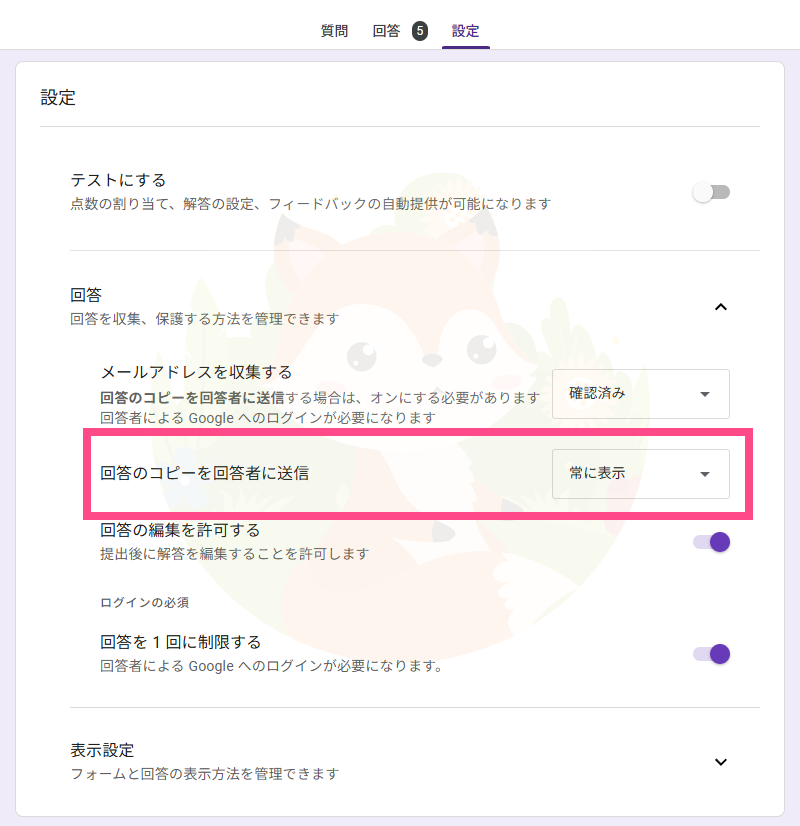Click the collapse chevron on the 回答 section
The width and height of the screenshot is (800, 826).
(721, 308)
